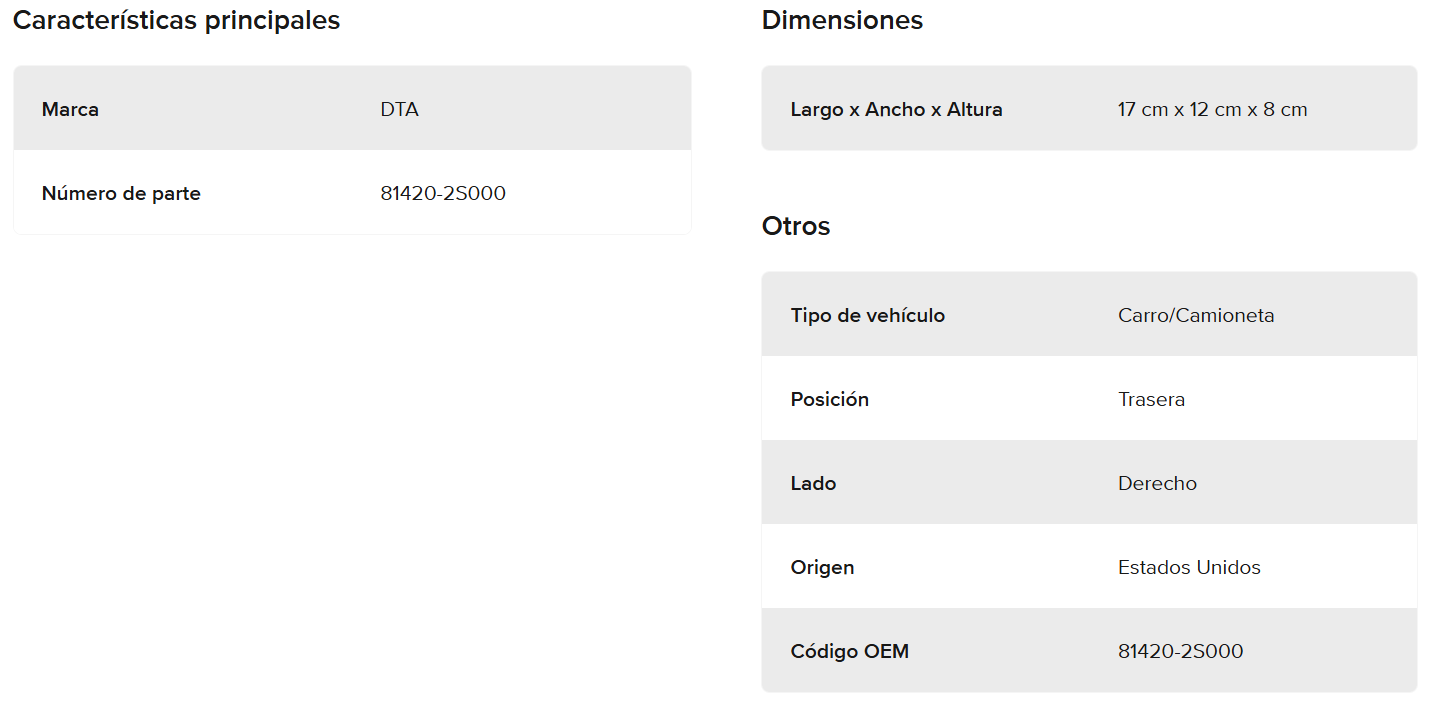This screenshot has width=1430, height=705.
Task: Click the part number value beside Número de parte
Action: click(443, 194)
